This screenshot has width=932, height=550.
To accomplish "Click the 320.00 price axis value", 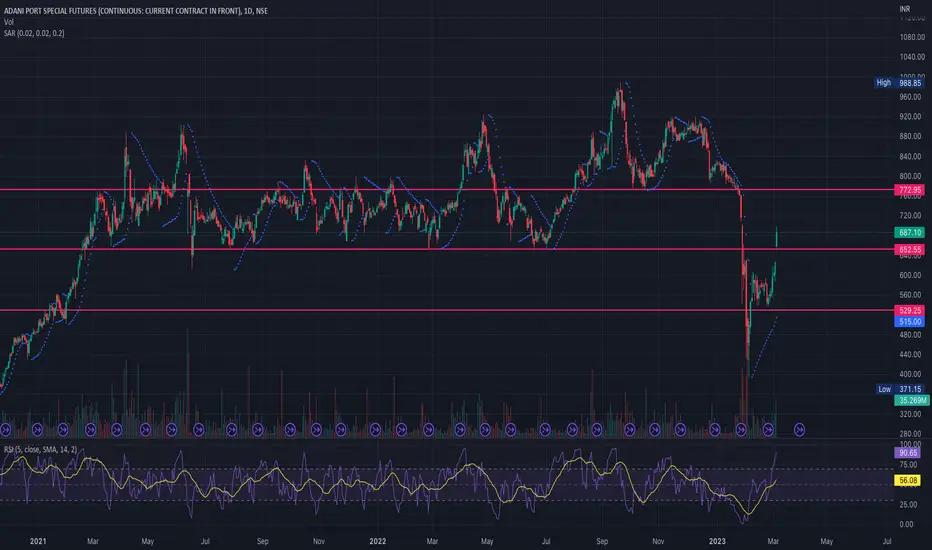I will tap(910, 414).
